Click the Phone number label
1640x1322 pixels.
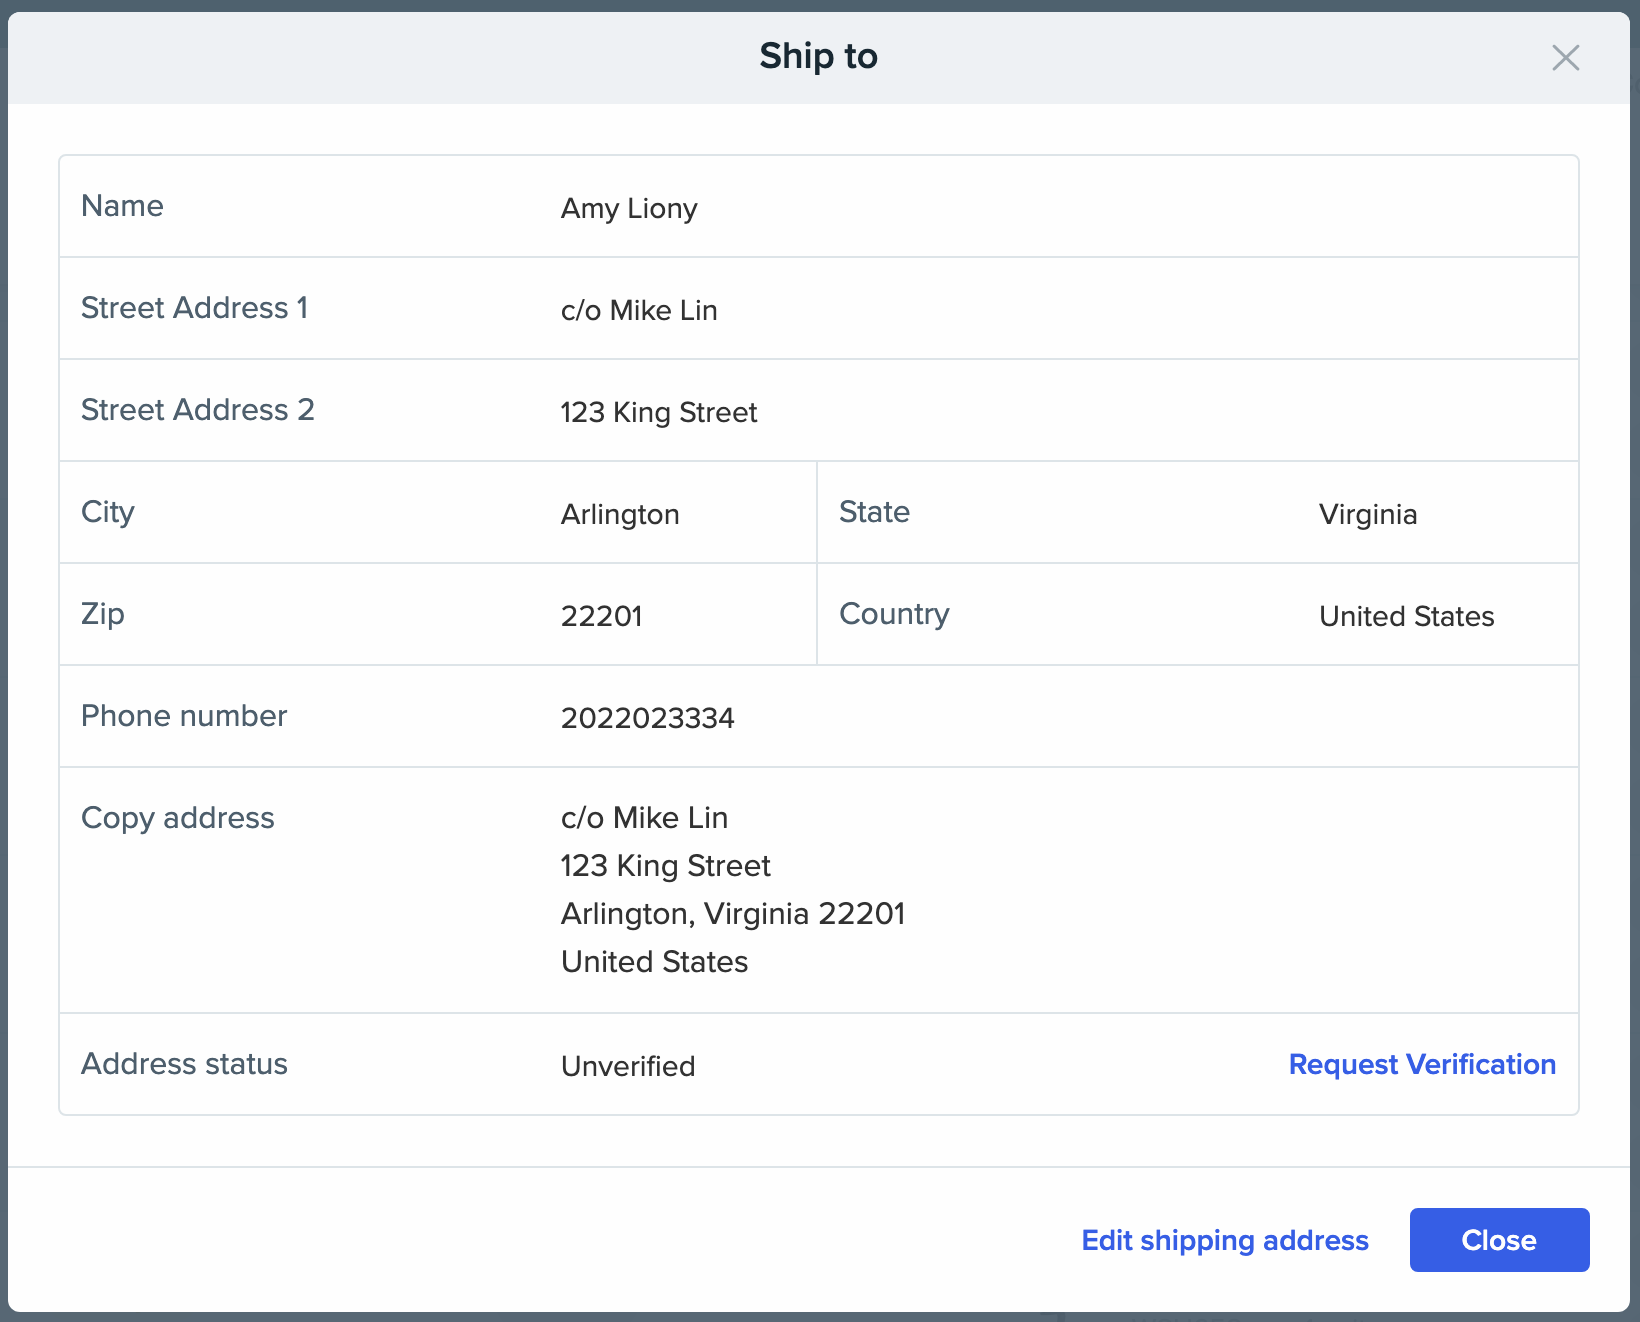tap(184, 716)
